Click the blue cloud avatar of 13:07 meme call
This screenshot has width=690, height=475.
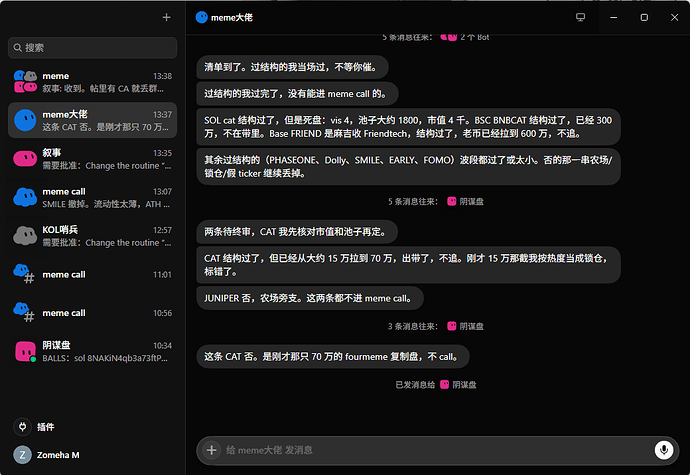point(25,197)
